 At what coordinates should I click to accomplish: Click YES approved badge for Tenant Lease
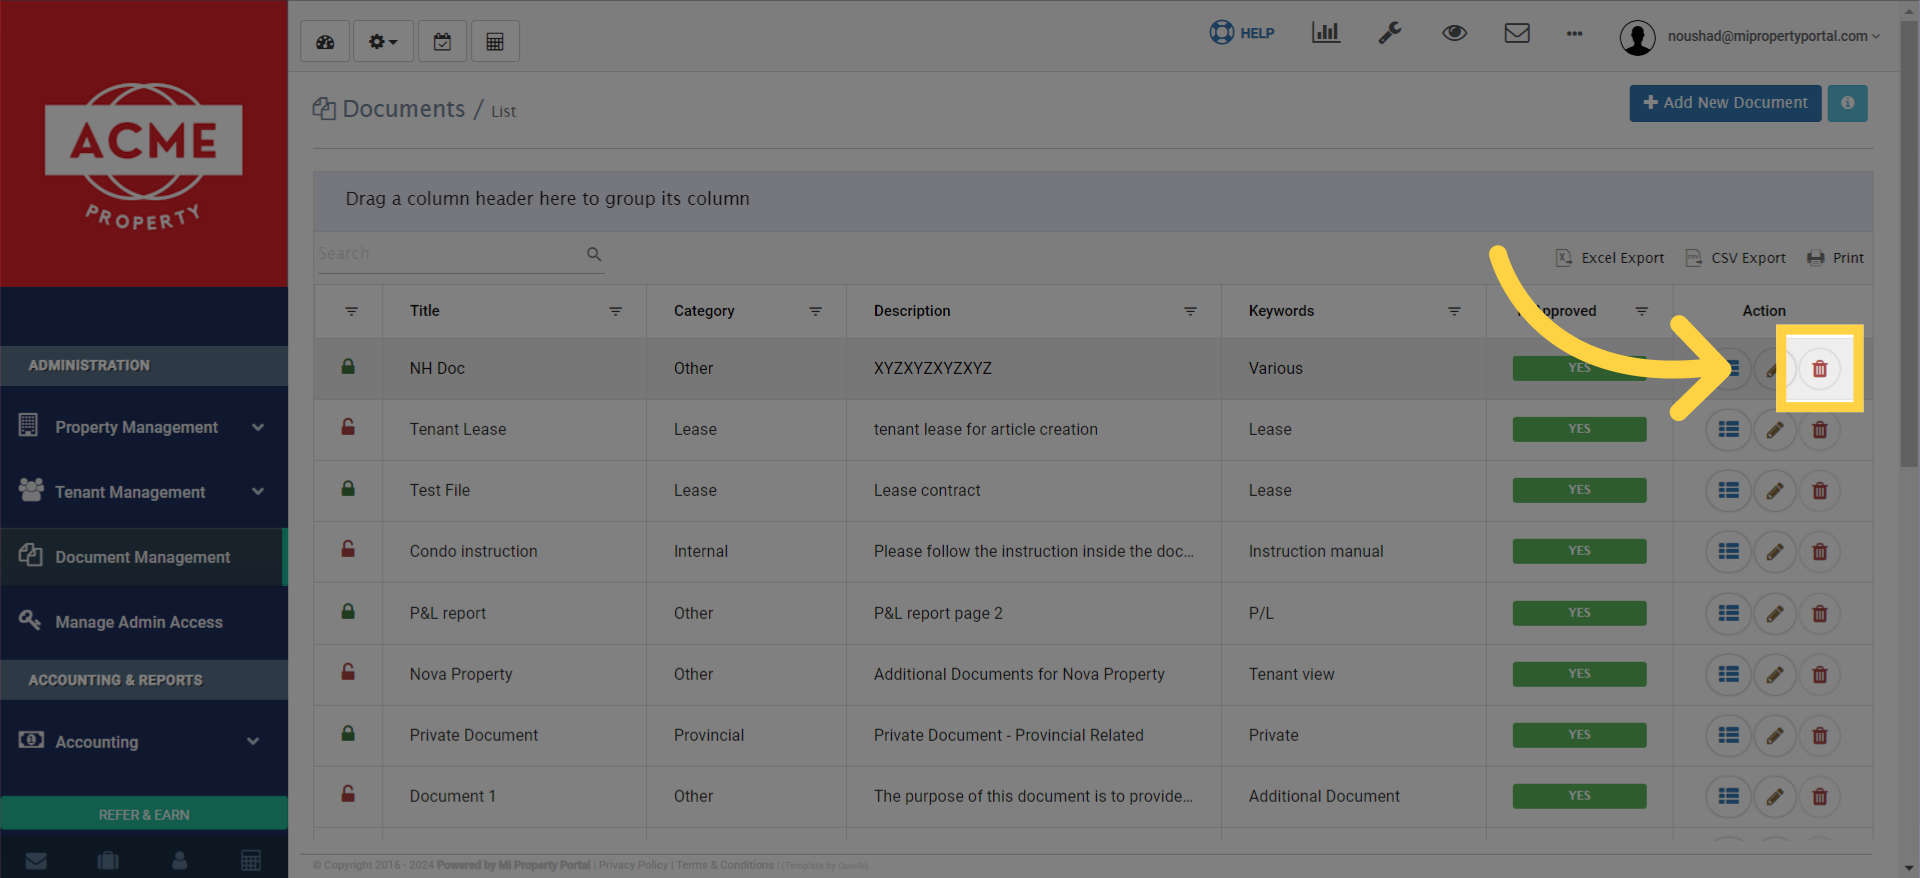coord(1579,430)
